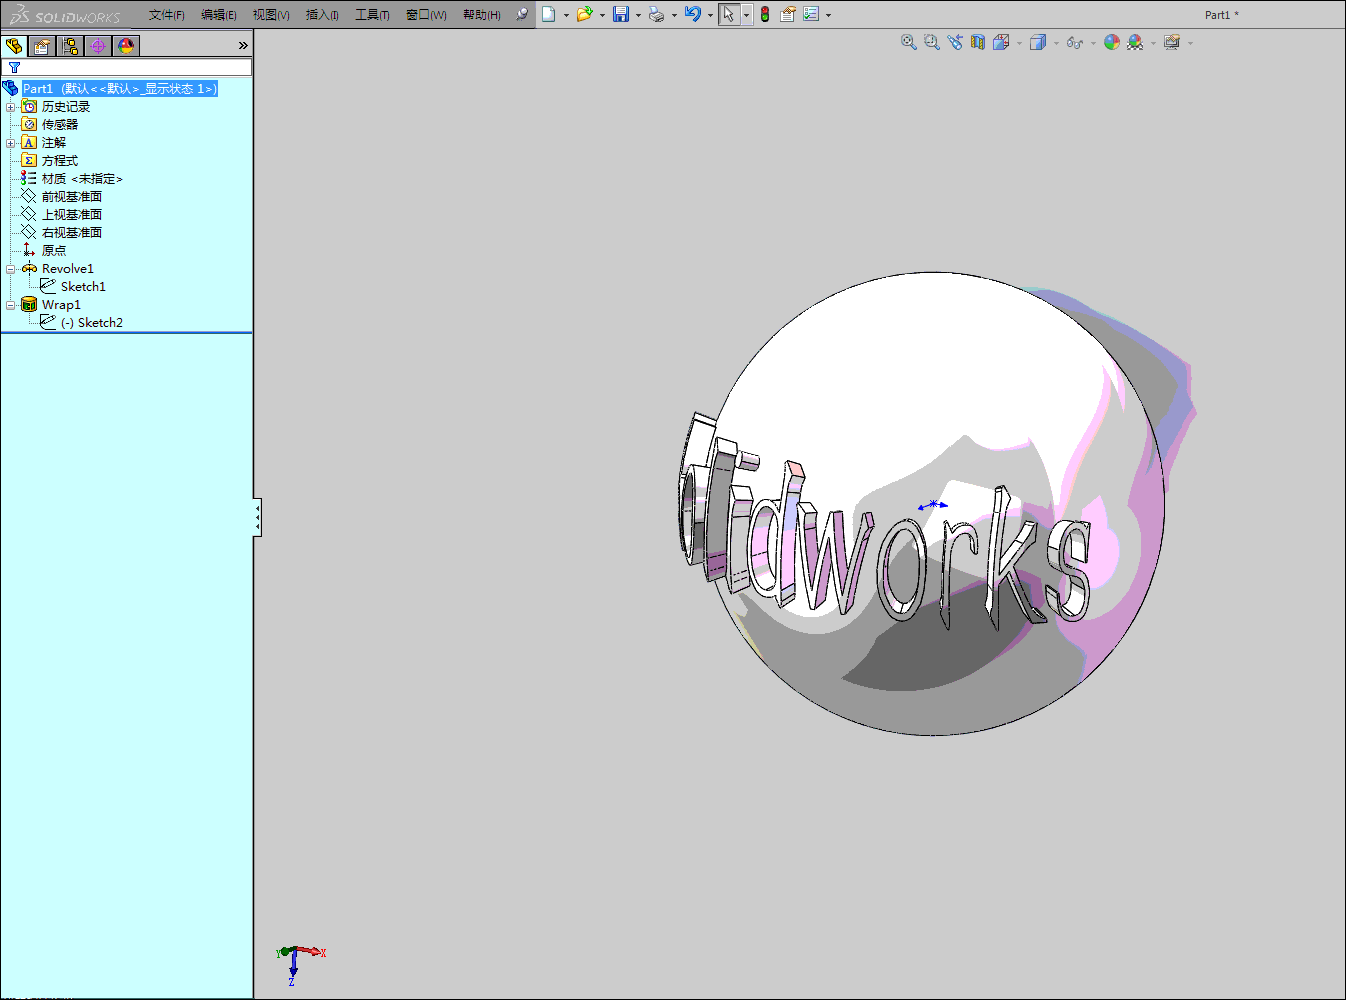Undo the last action
Screen dimensions: 1346x1000
[x=693, y=15]
